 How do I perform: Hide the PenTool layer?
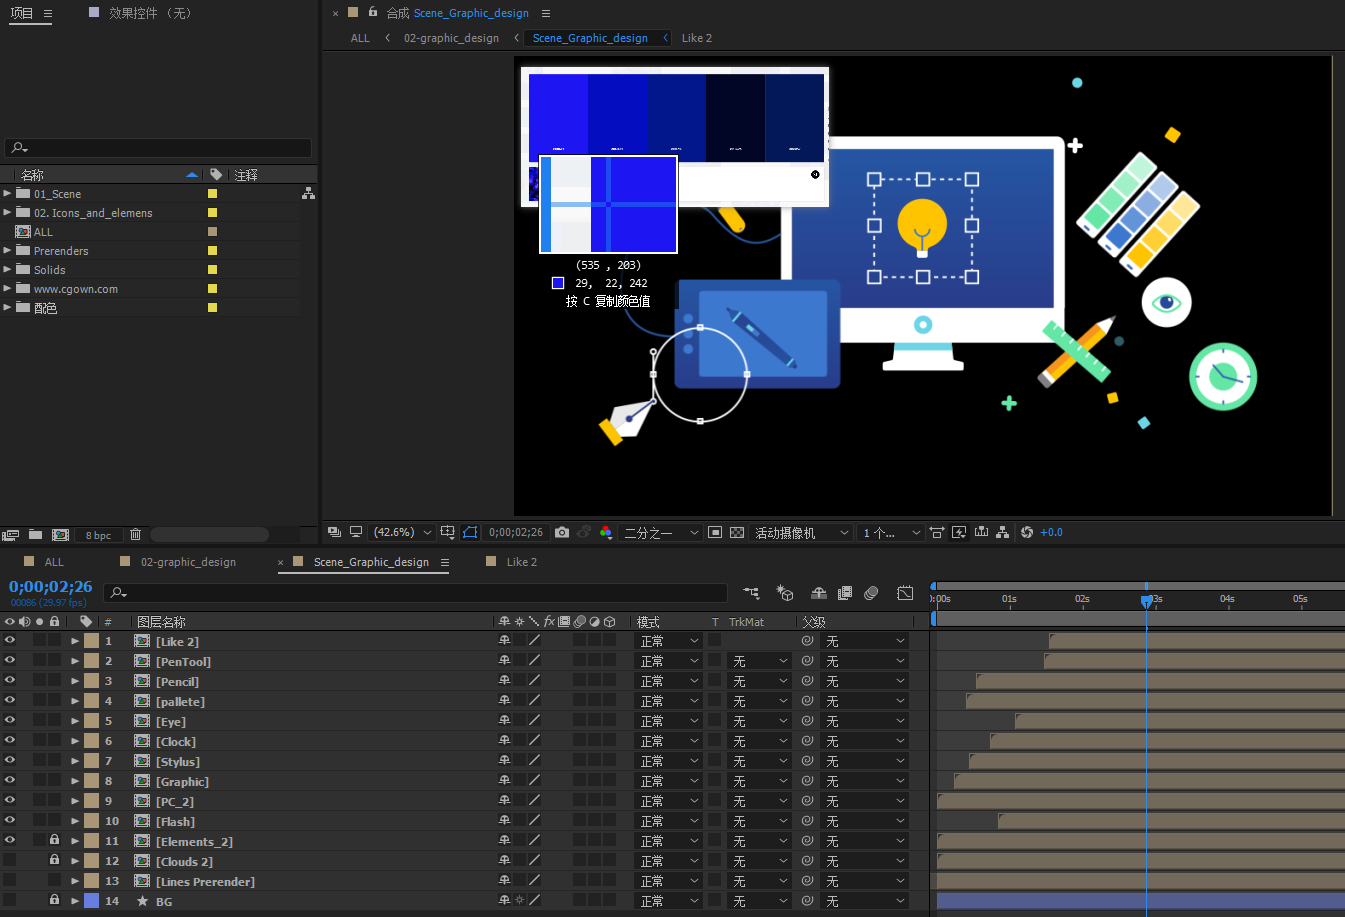10,660
